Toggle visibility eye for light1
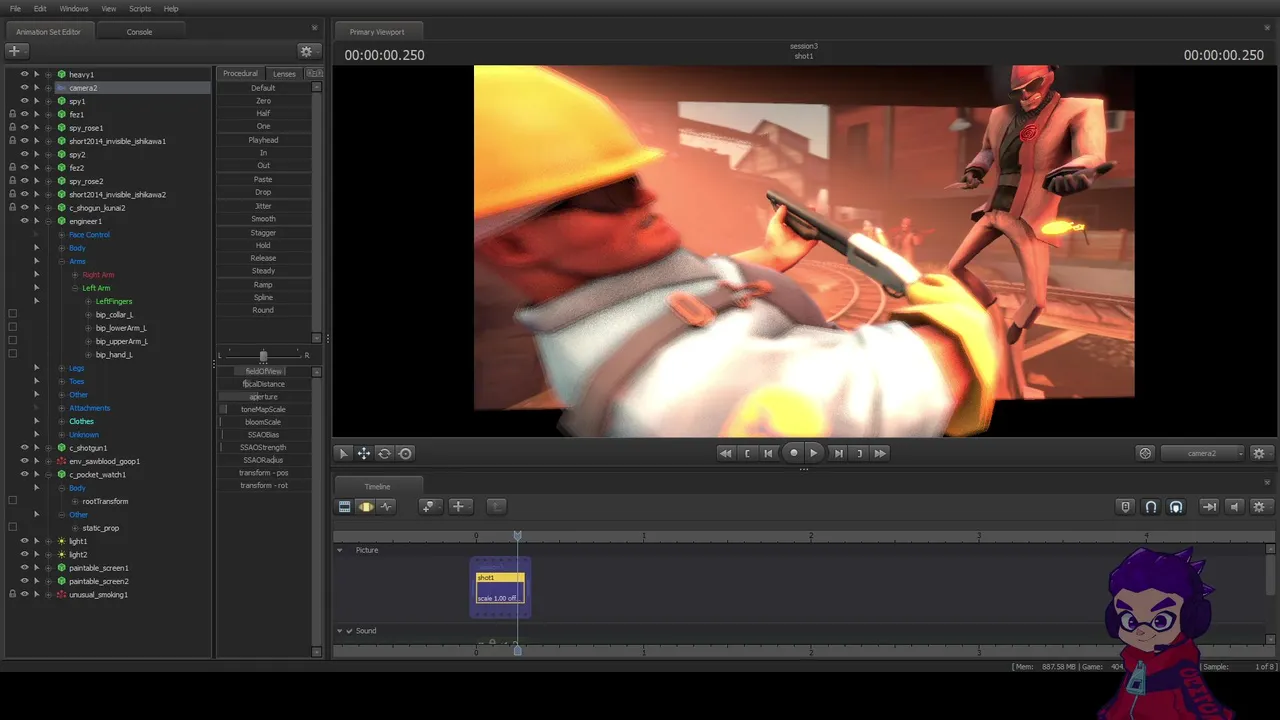The image size is (1280, 720). click(24, 541)
